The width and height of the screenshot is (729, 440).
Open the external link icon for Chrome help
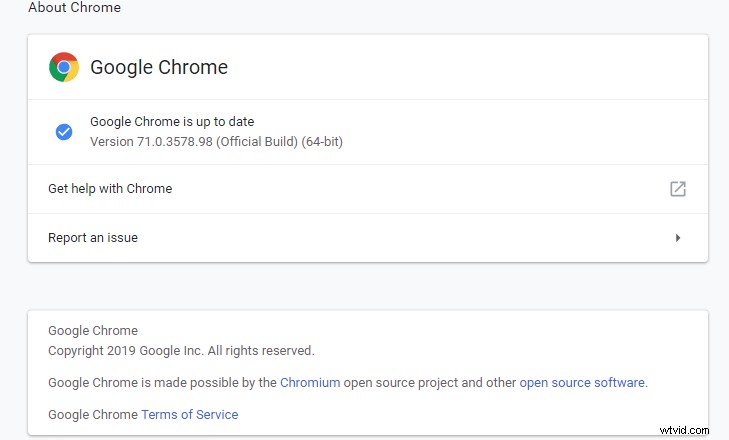[x=677, y=189]
